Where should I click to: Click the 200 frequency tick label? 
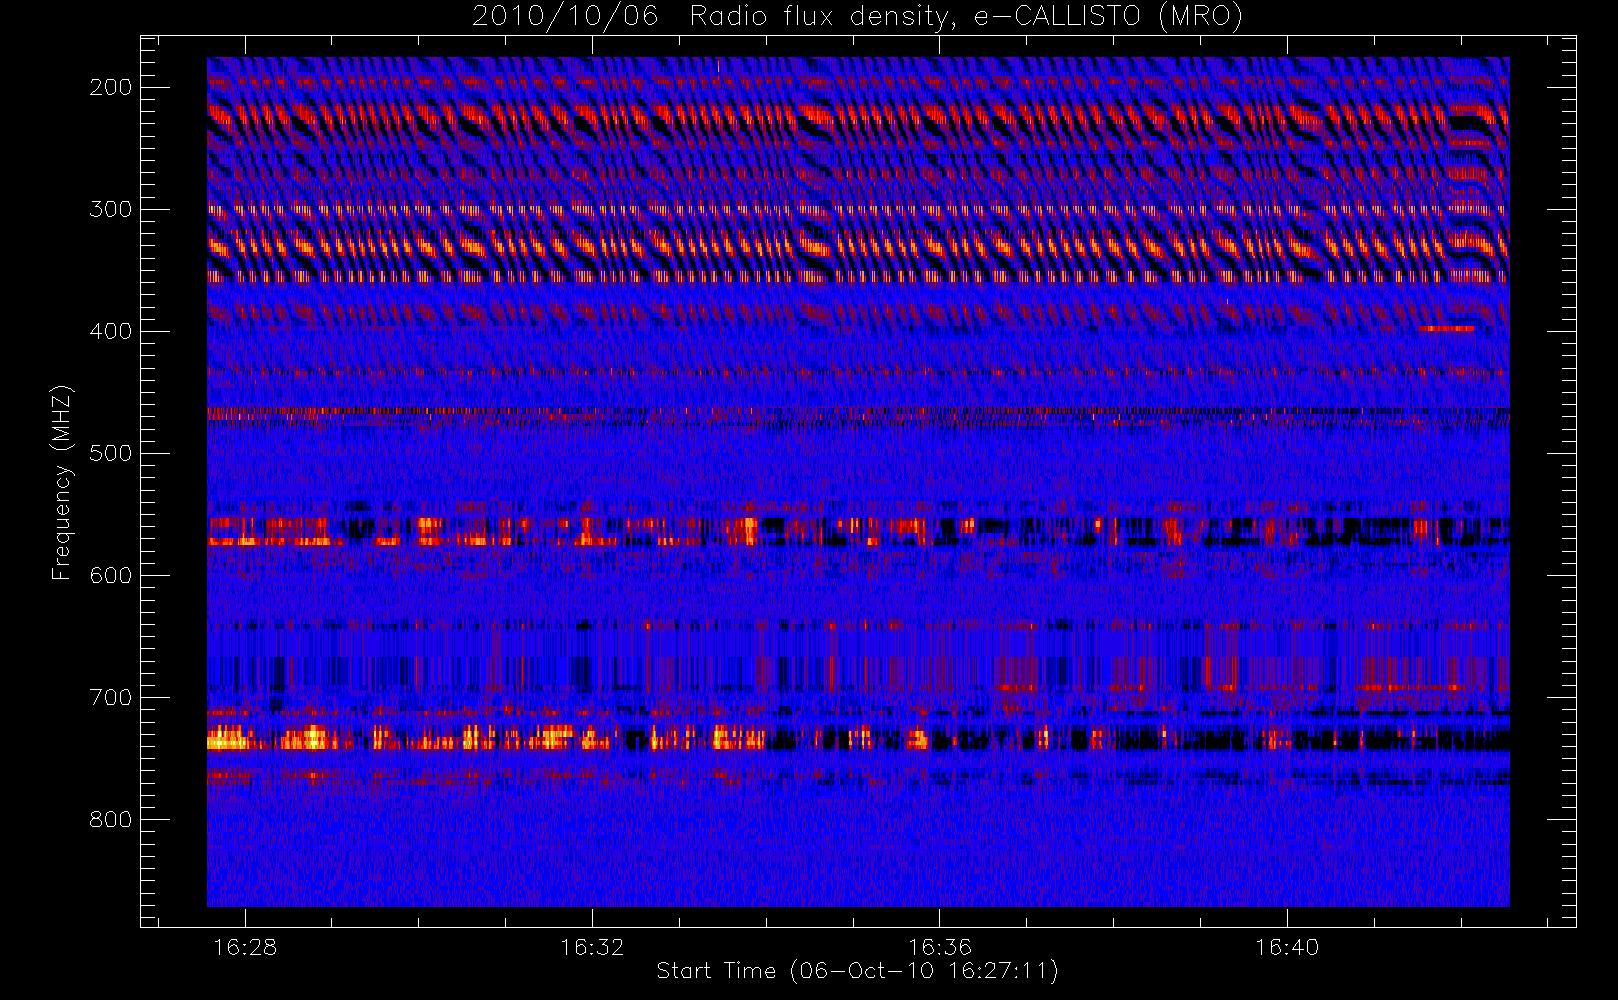(111, 87)
